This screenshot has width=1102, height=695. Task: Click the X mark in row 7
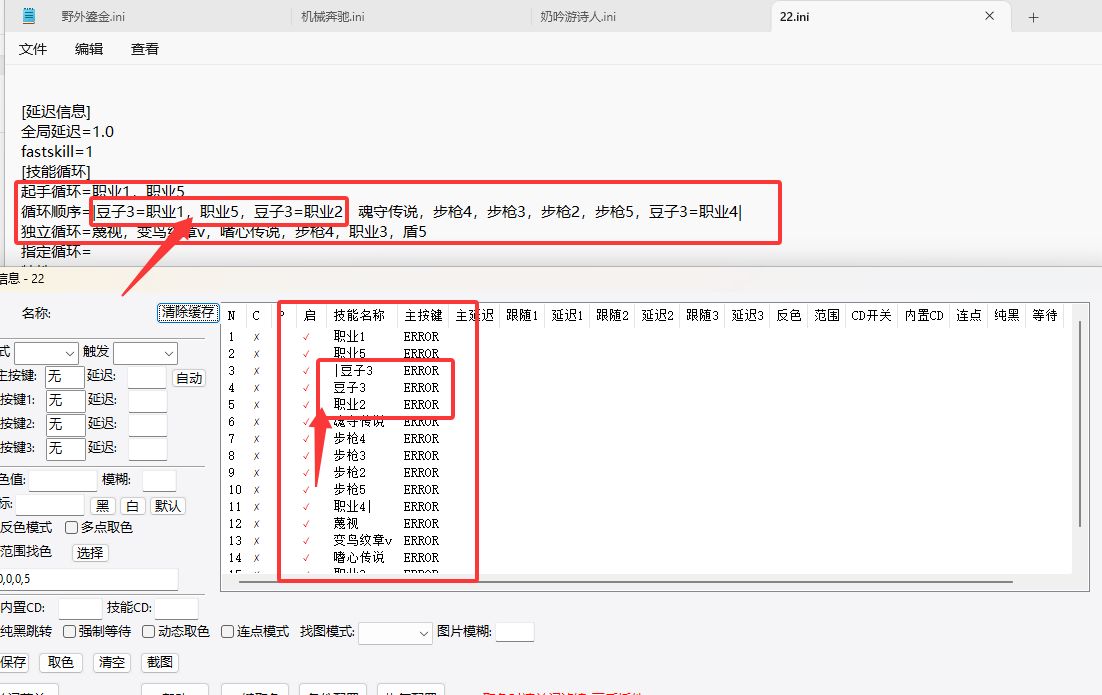(257, 439)
